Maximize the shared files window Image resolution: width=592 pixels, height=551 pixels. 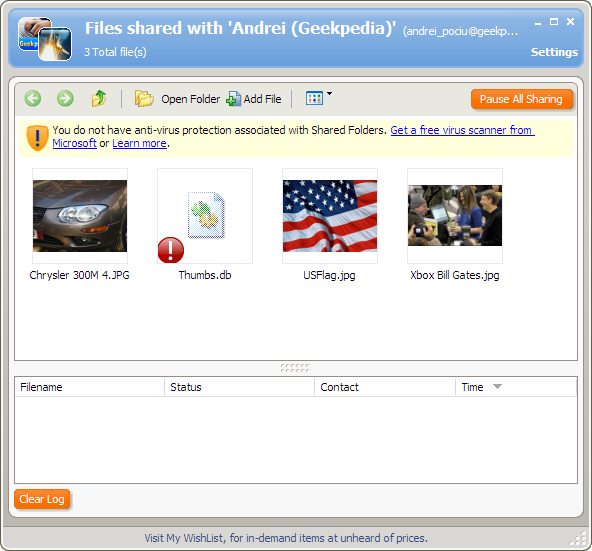554,22
